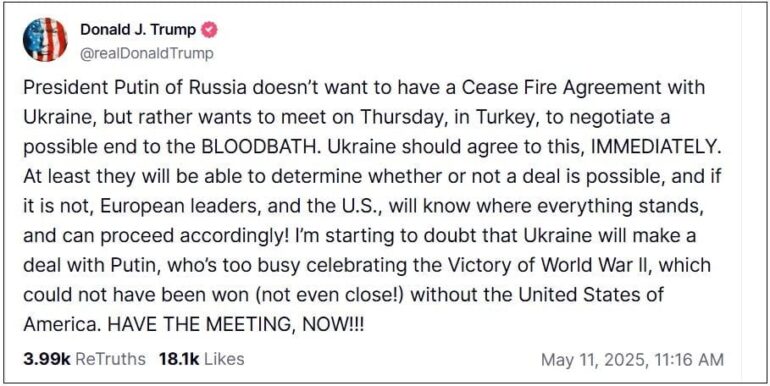
Task: Open the Donald J. Trump display name
Action: point(138,30)
